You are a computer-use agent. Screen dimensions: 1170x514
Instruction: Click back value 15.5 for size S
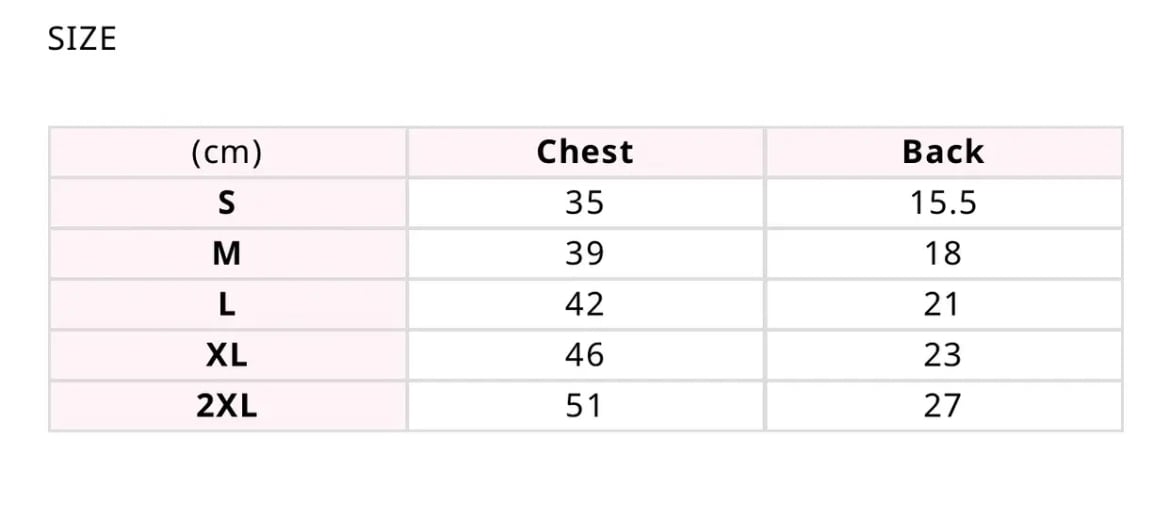coord(943,203)
